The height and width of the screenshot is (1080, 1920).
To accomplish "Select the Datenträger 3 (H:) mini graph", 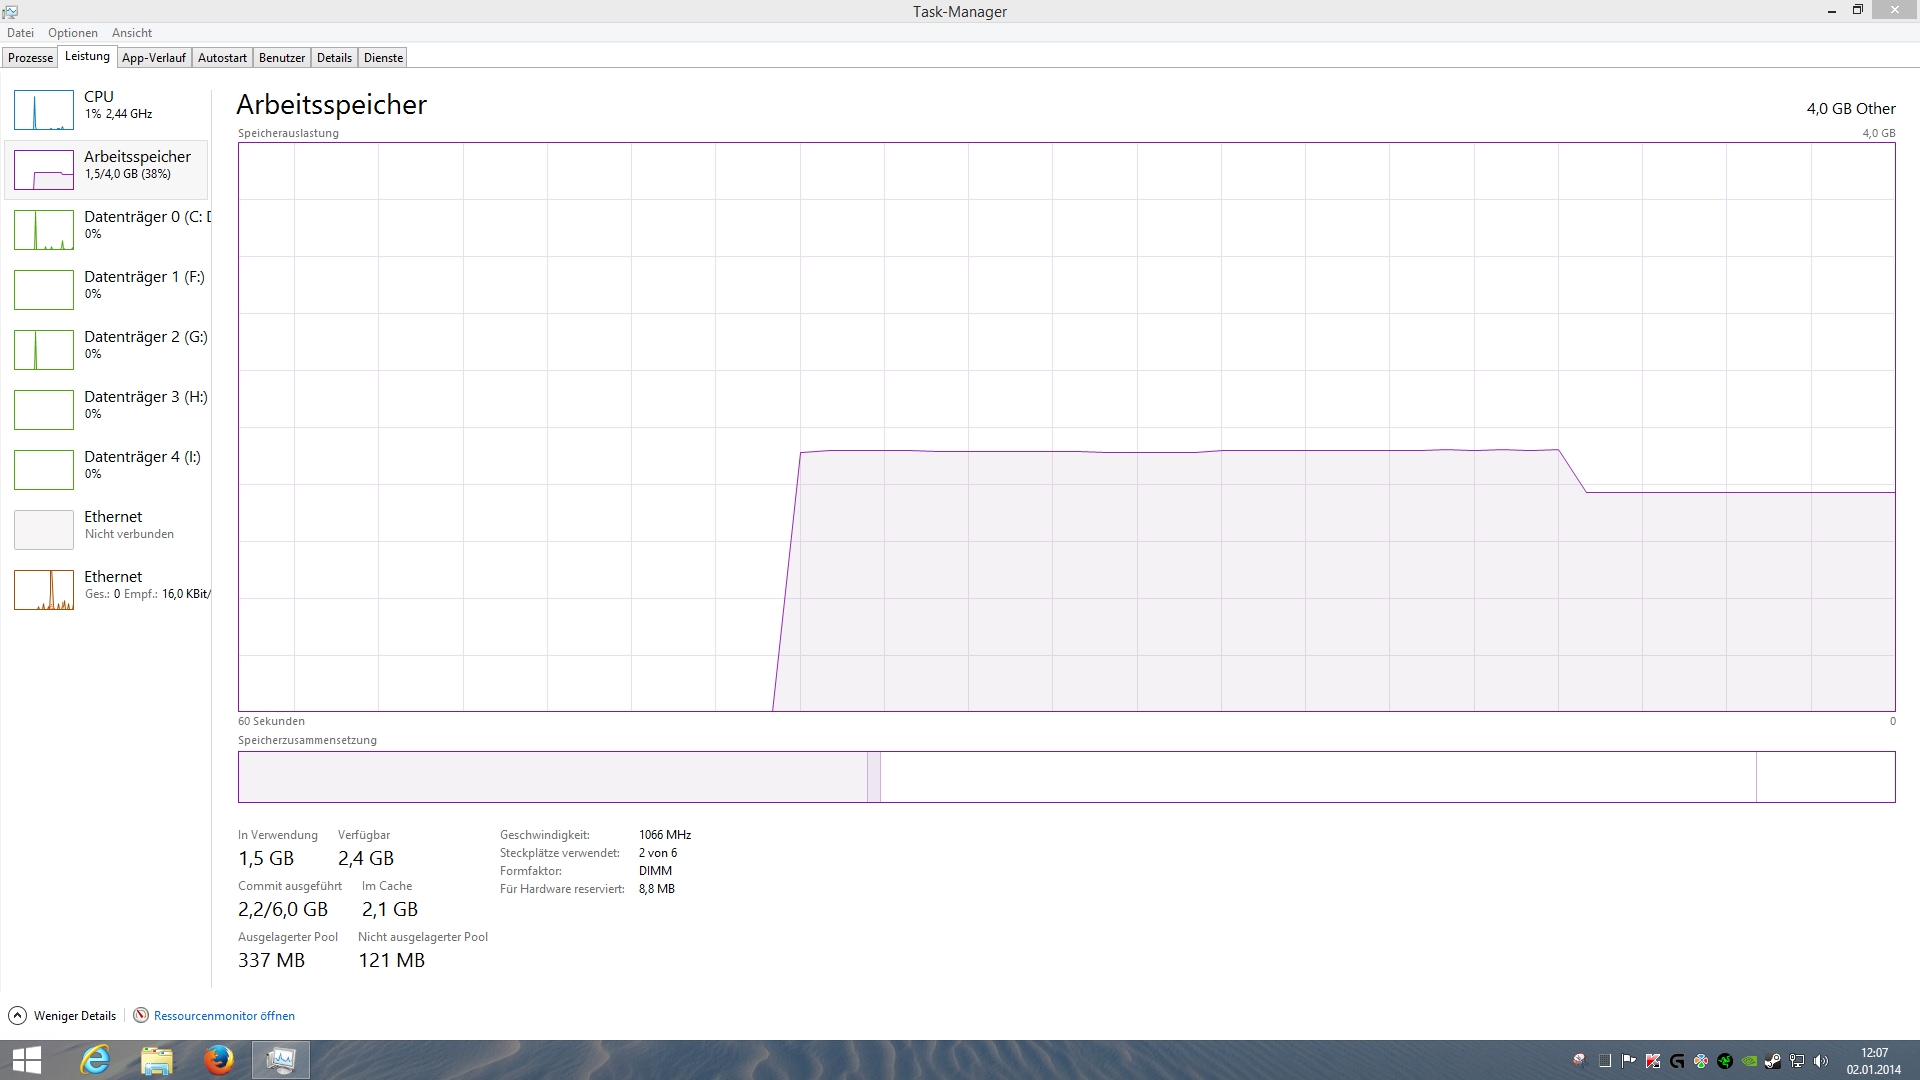I will click(x=44, y=410).
